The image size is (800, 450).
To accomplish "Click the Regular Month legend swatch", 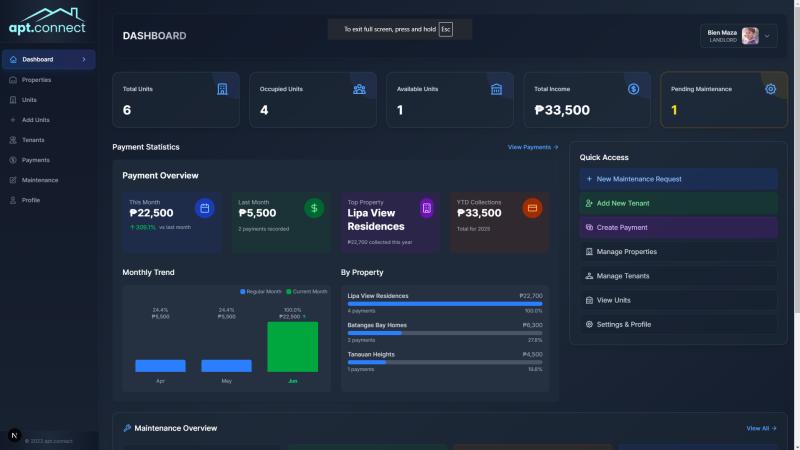I will pyautogui.click(x=242, y=292).
